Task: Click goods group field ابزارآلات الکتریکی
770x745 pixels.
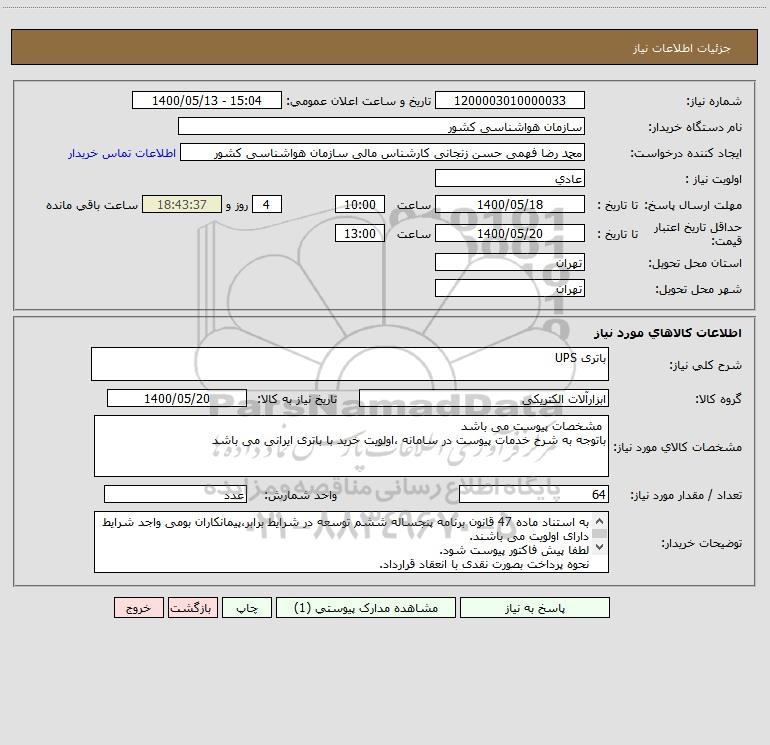Action: click(x=484, y=398)
